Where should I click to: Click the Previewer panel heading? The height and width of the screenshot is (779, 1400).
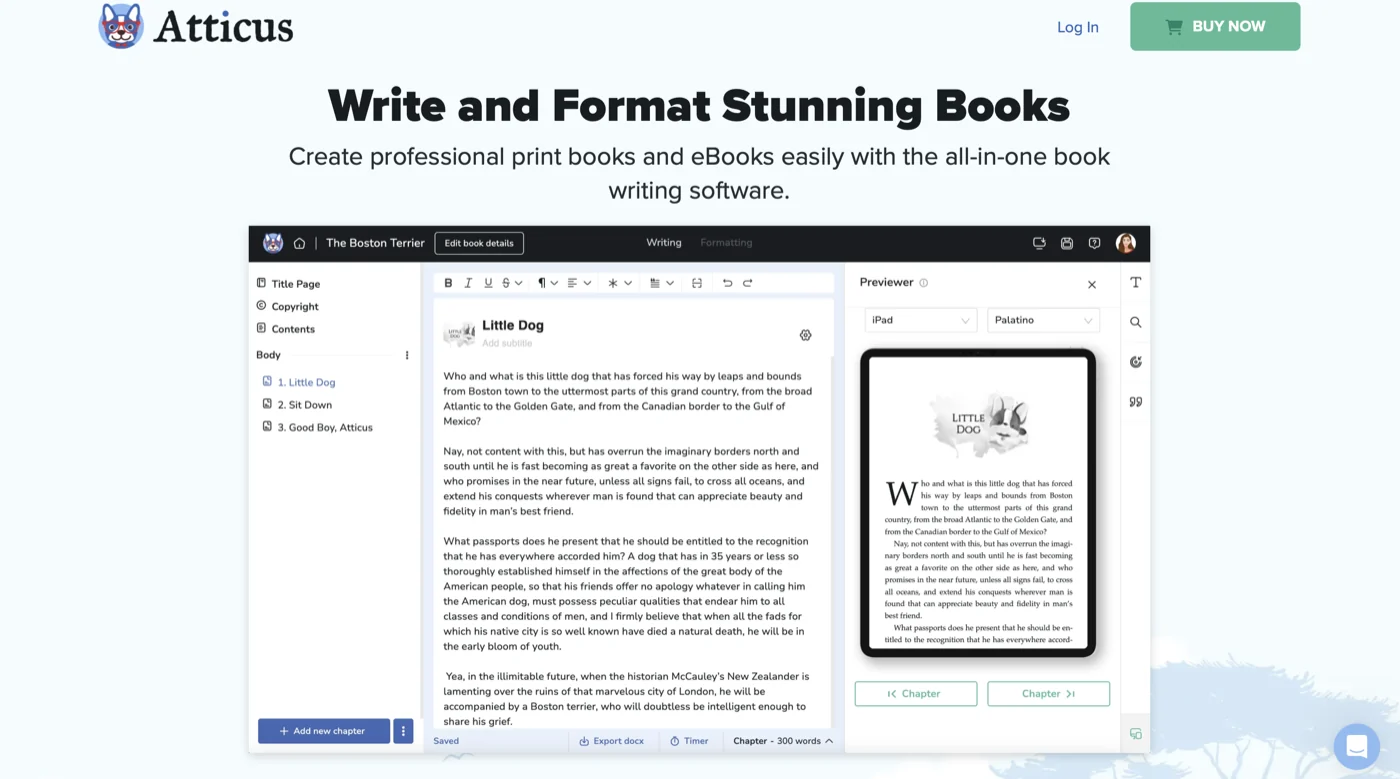pos(886,282)
